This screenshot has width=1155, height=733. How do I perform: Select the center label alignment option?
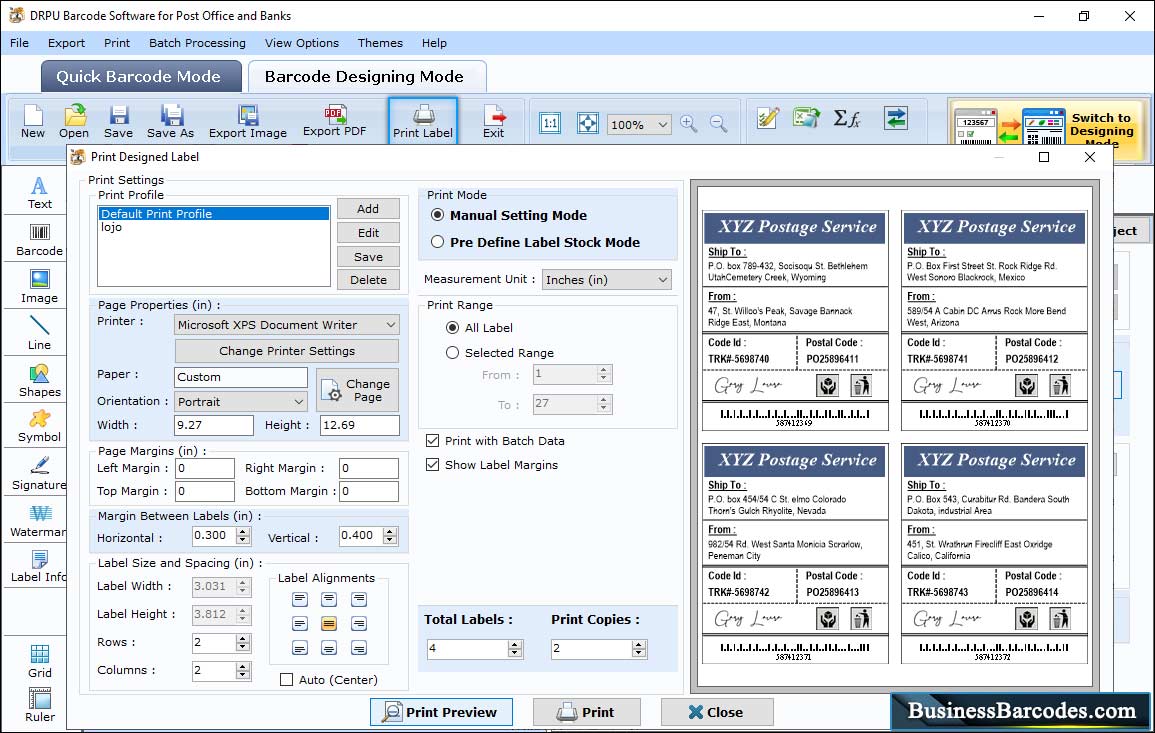(329, 624)
